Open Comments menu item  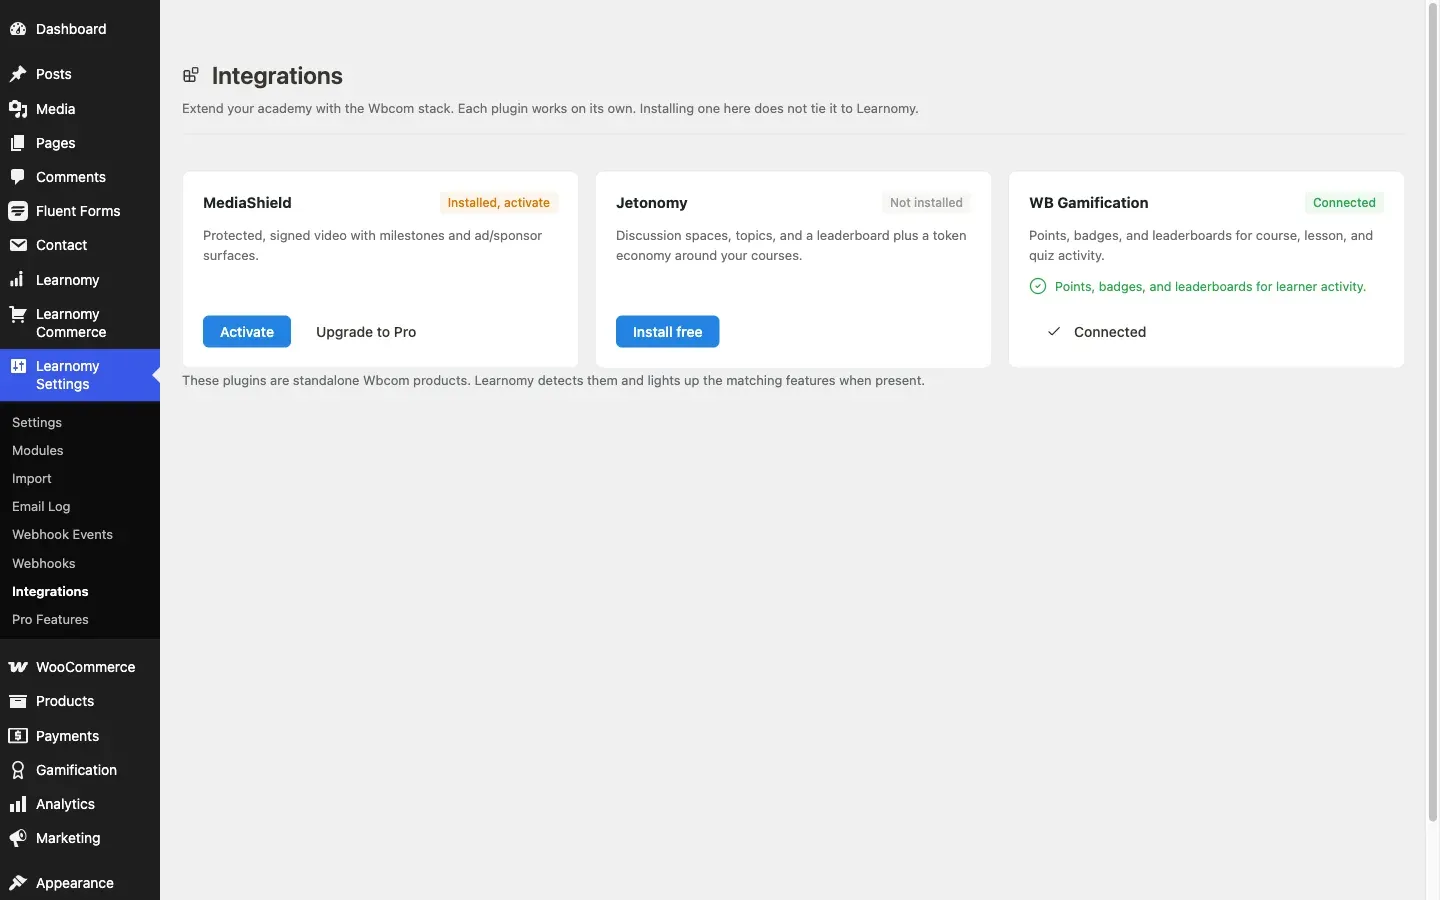[x=80, y=177]
